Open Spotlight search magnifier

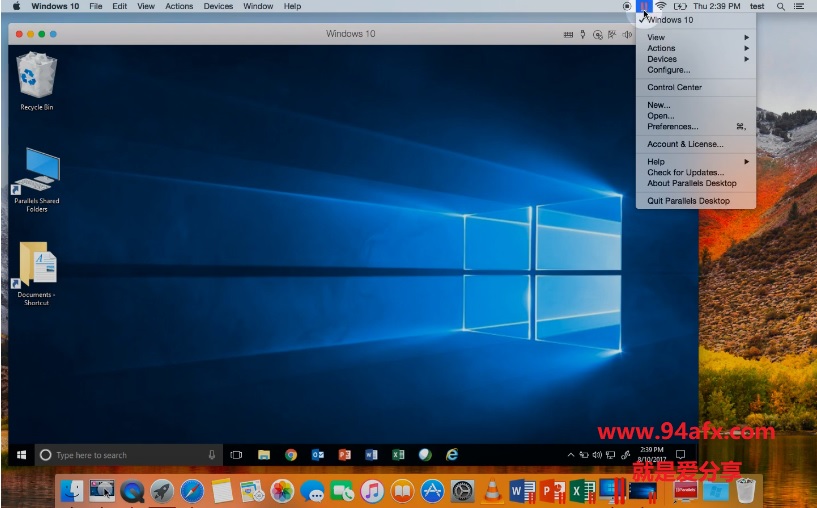[x=781, y=6]
